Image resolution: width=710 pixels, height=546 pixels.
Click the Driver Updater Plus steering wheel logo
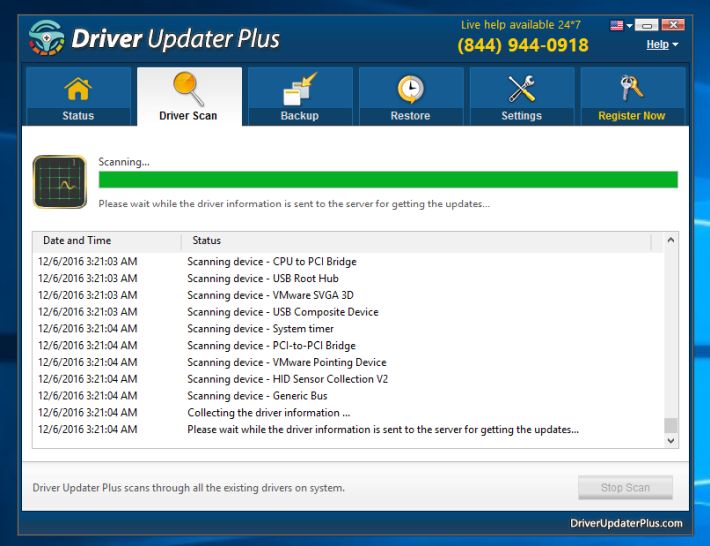(x=46, y=38)
